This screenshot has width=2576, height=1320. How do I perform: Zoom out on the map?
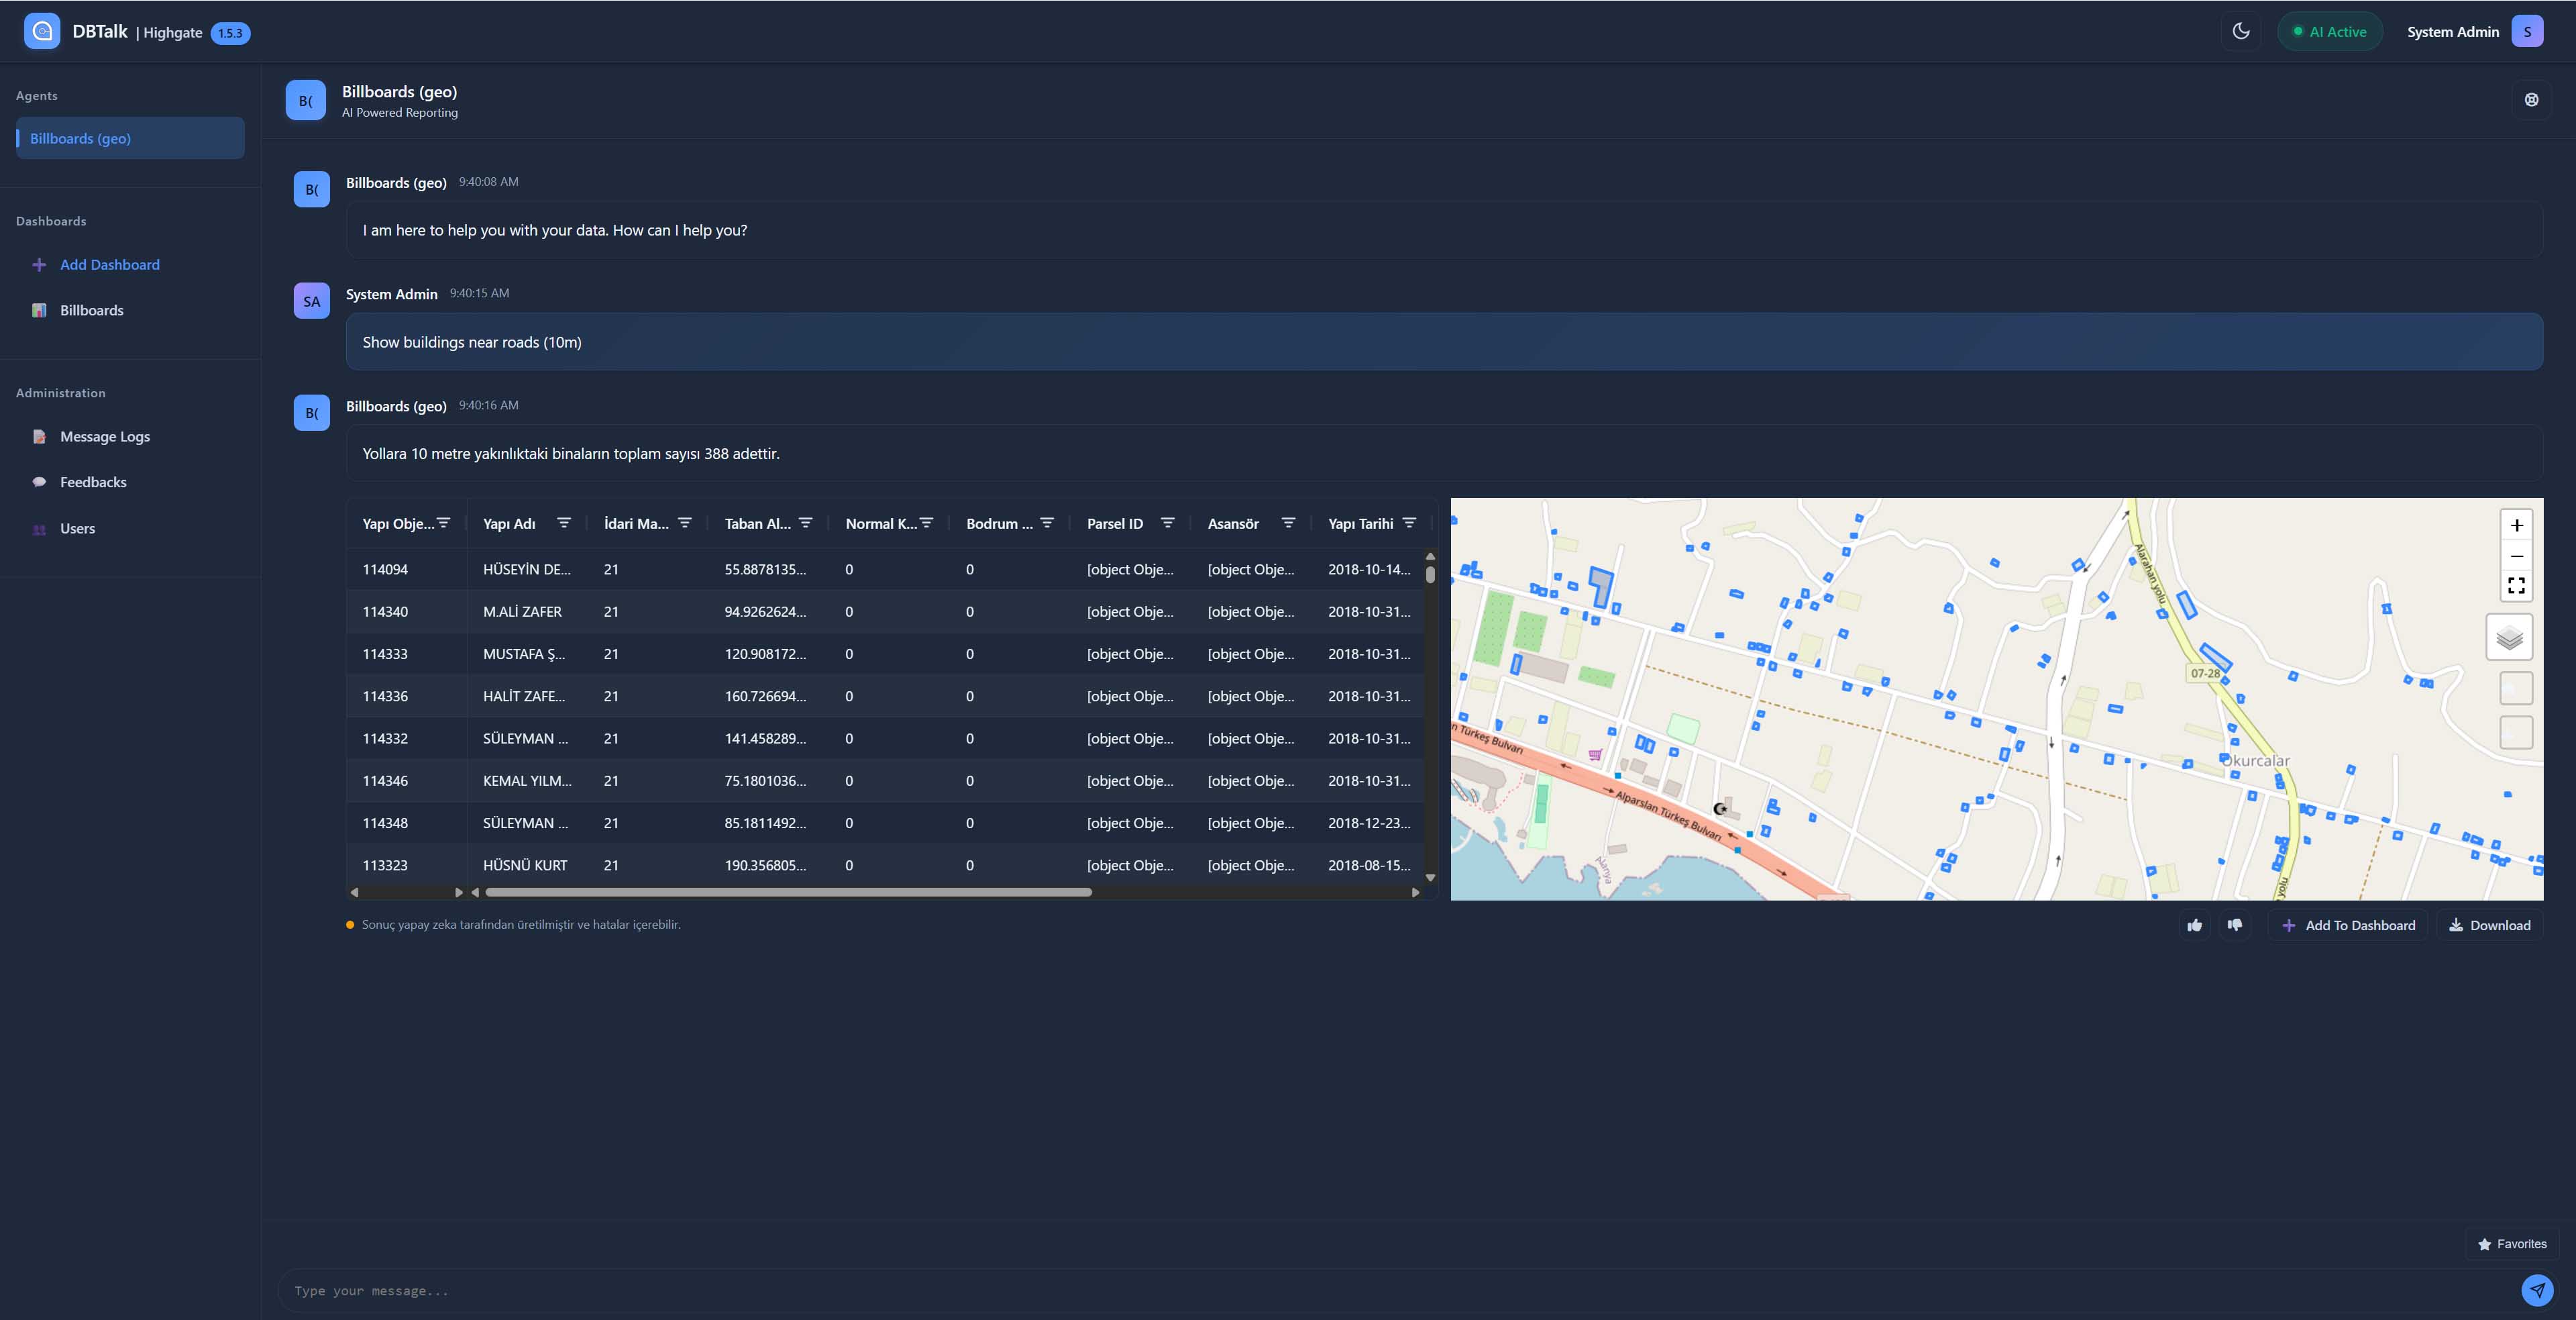click(2516, 556)
